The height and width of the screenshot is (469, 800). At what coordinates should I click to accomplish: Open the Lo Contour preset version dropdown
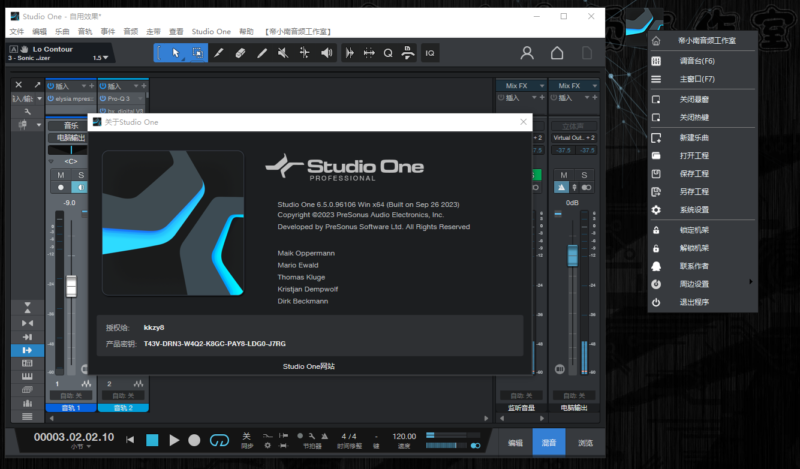point(100,58)
